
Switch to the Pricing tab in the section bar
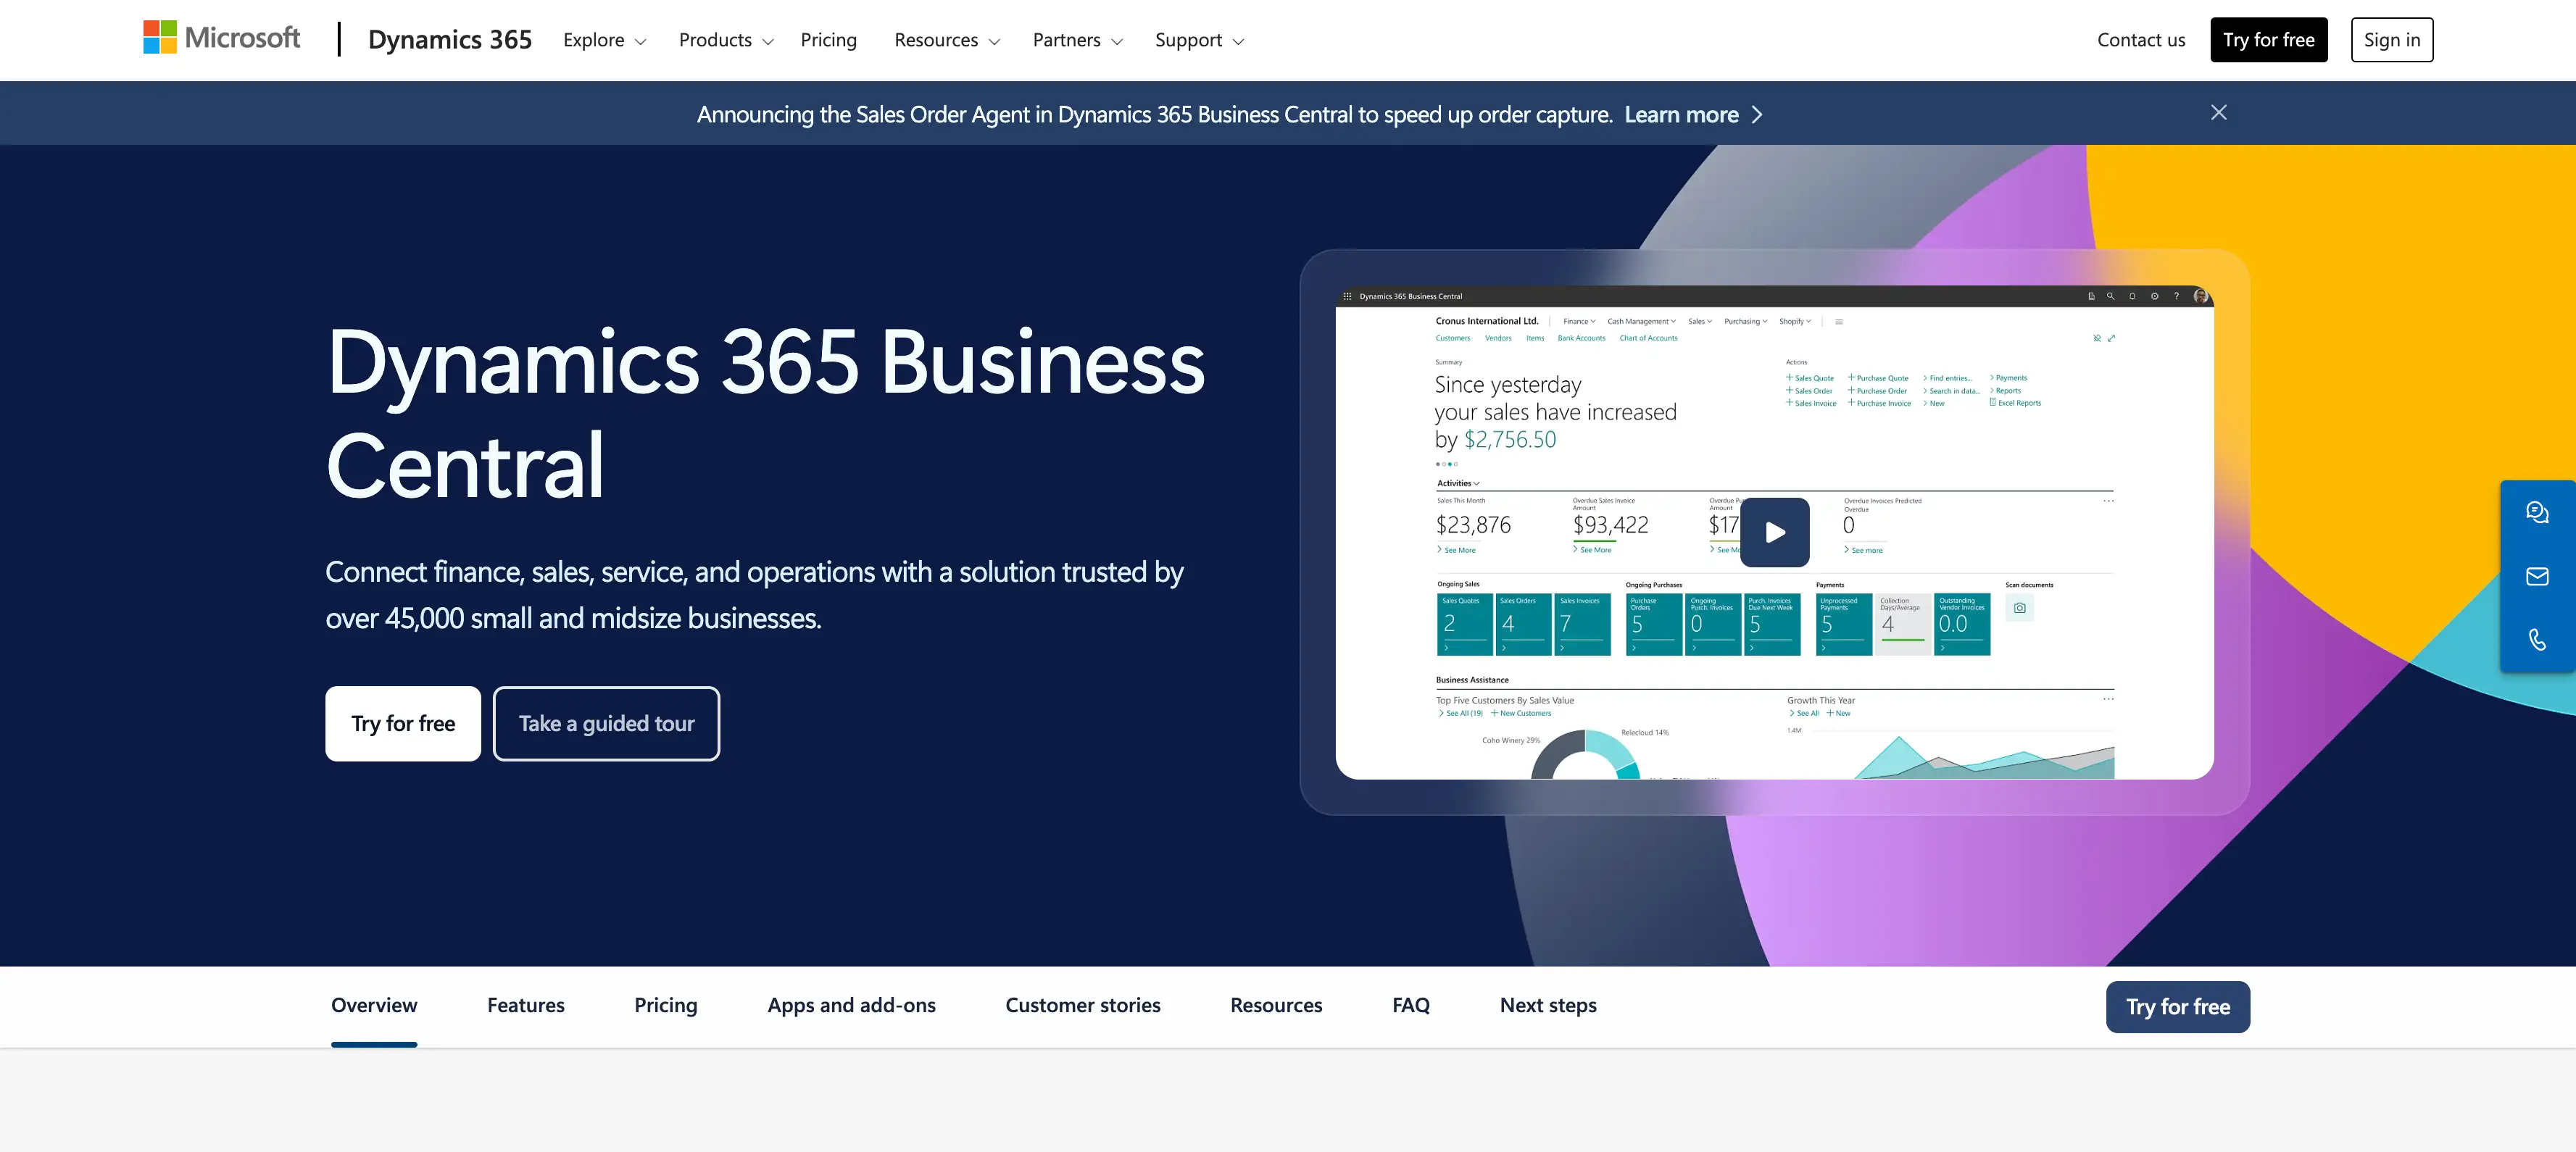pyautogui.click(x=665, y=1005)
